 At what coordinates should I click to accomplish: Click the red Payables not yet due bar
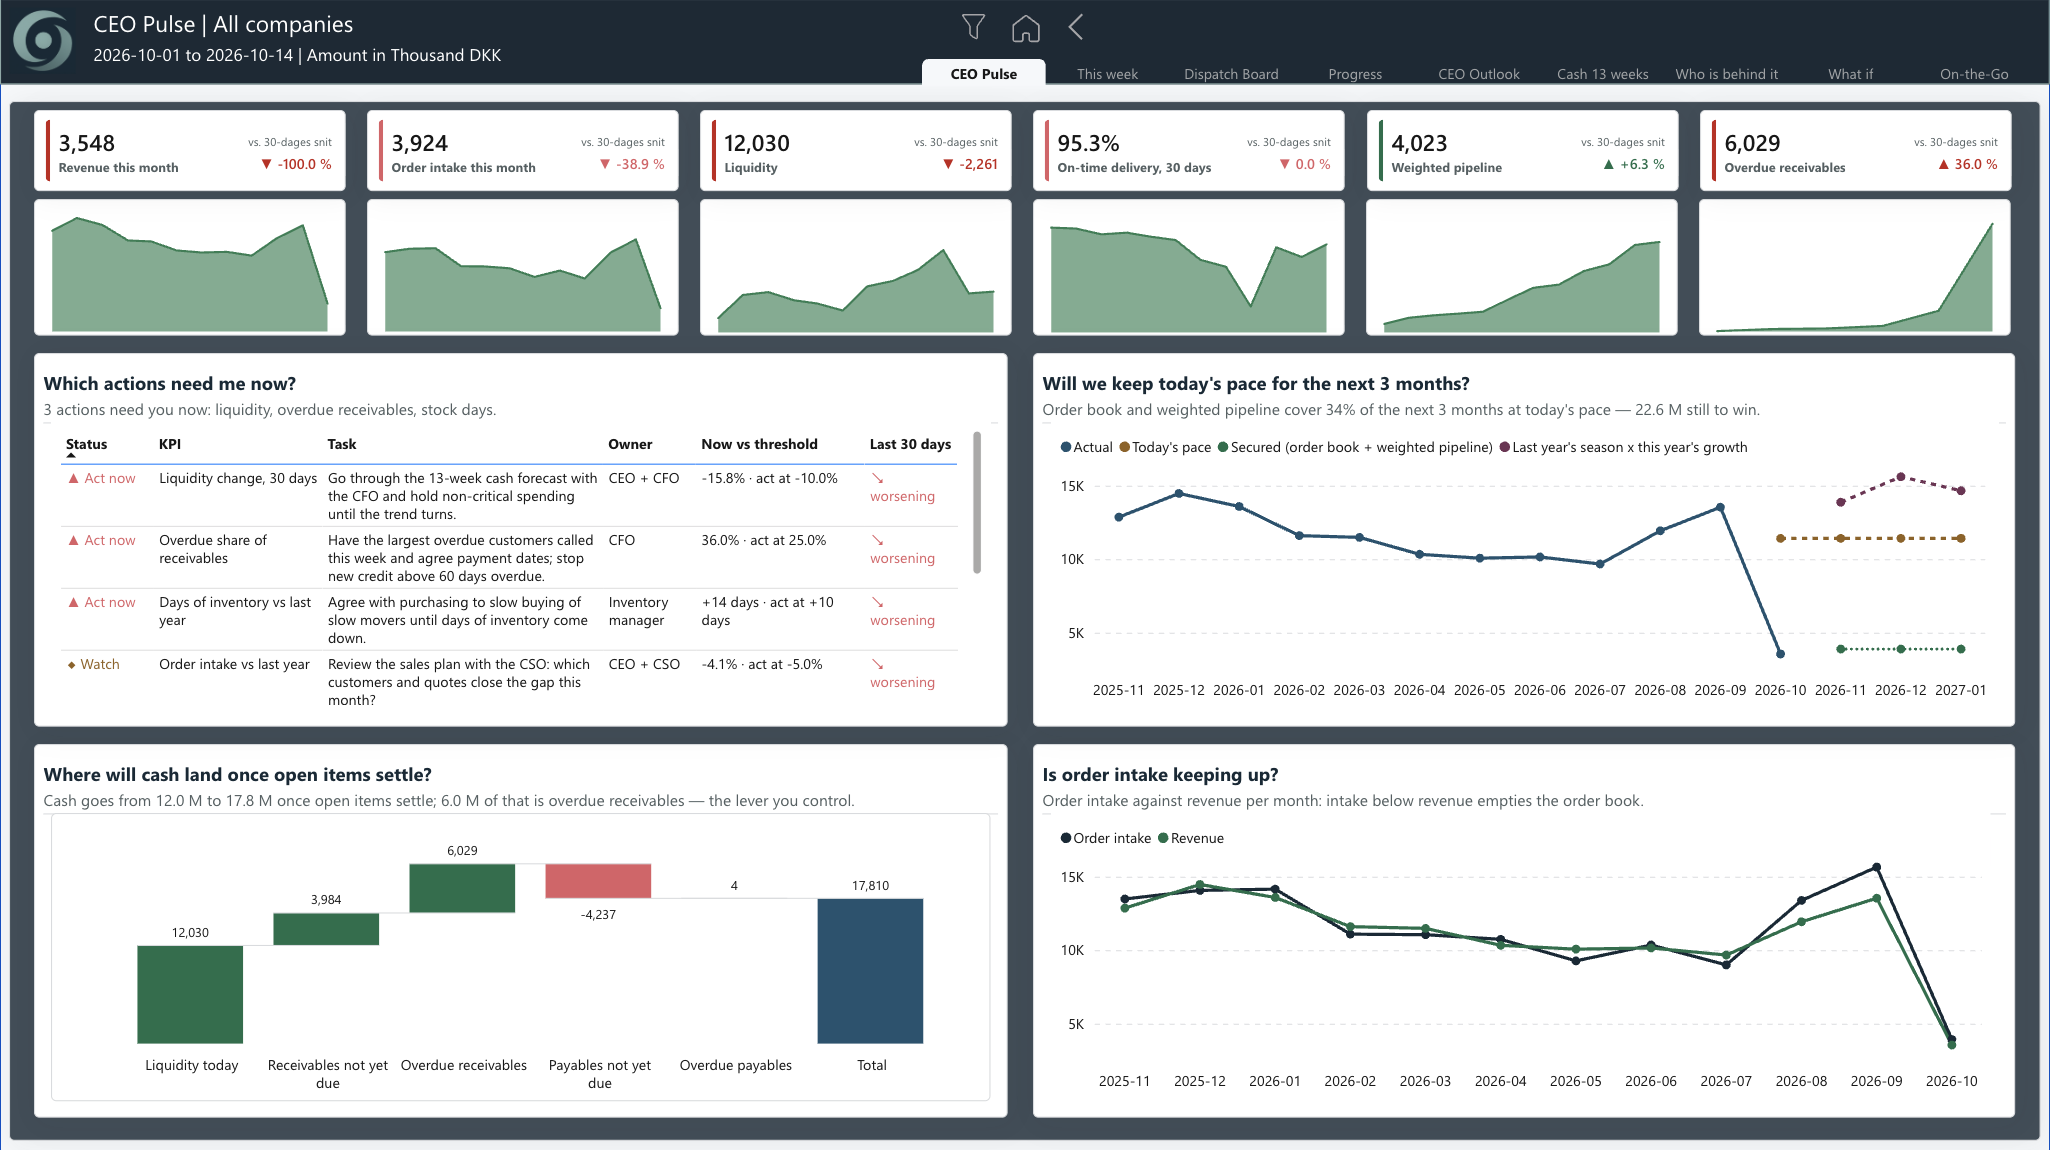[x=598, y=881]
